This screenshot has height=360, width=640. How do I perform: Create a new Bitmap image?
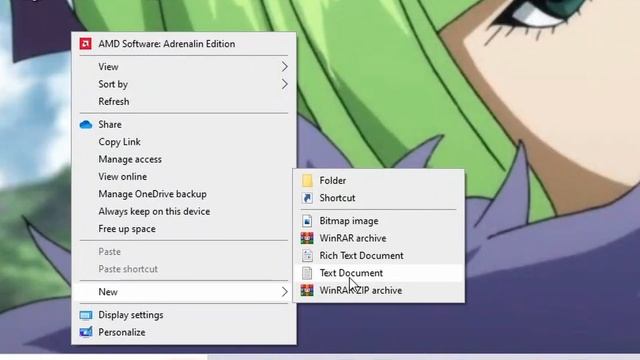pyautogui.click(x=378, y=221)
